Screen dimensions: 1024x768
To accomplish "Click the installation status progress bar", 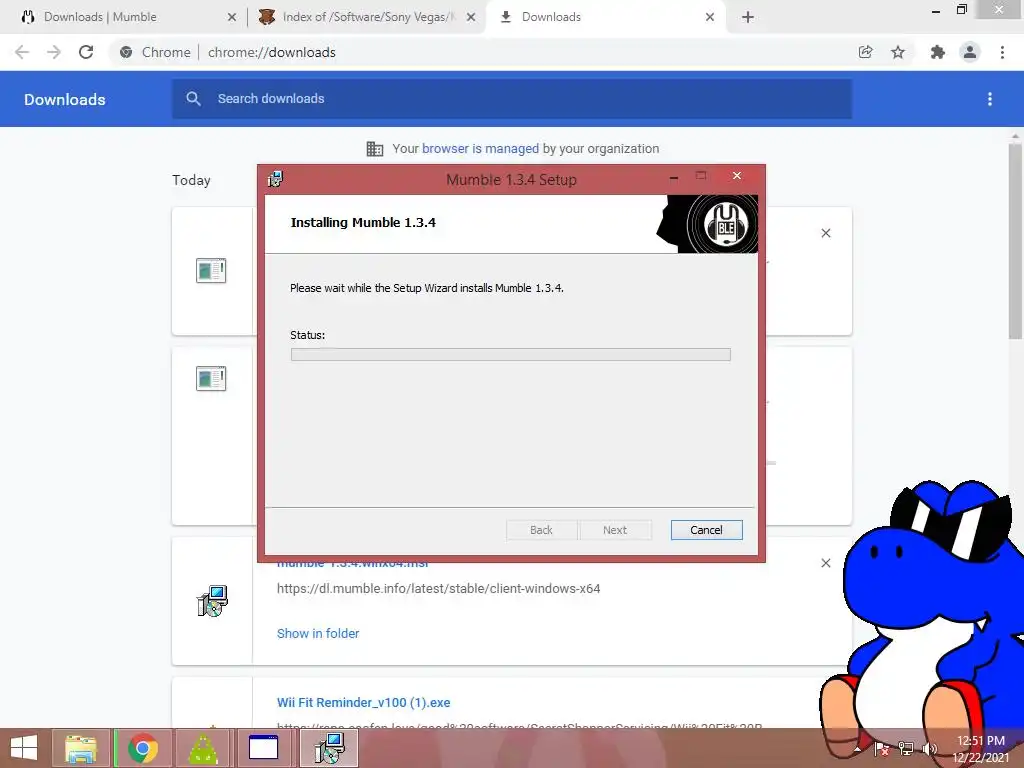I will click(510, 355).
